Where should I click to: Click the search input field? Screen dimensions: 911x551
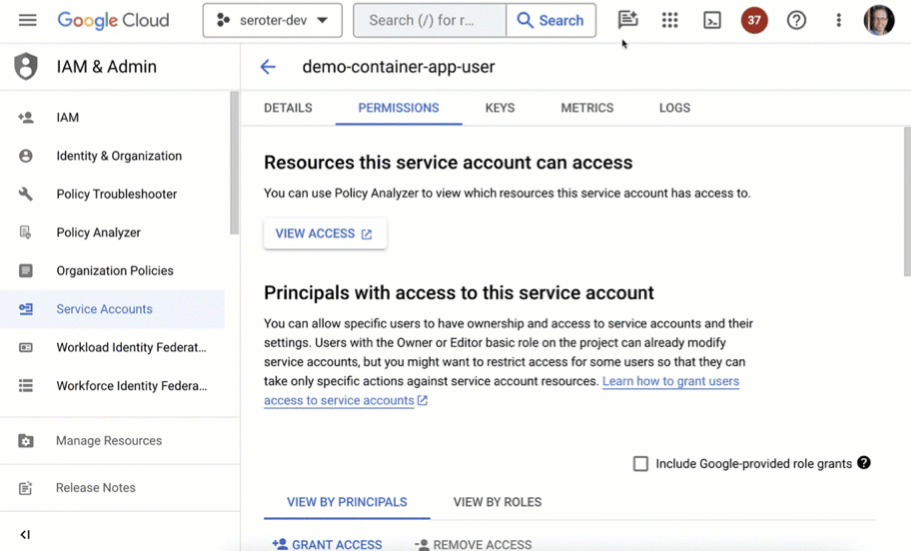[429, 20]
